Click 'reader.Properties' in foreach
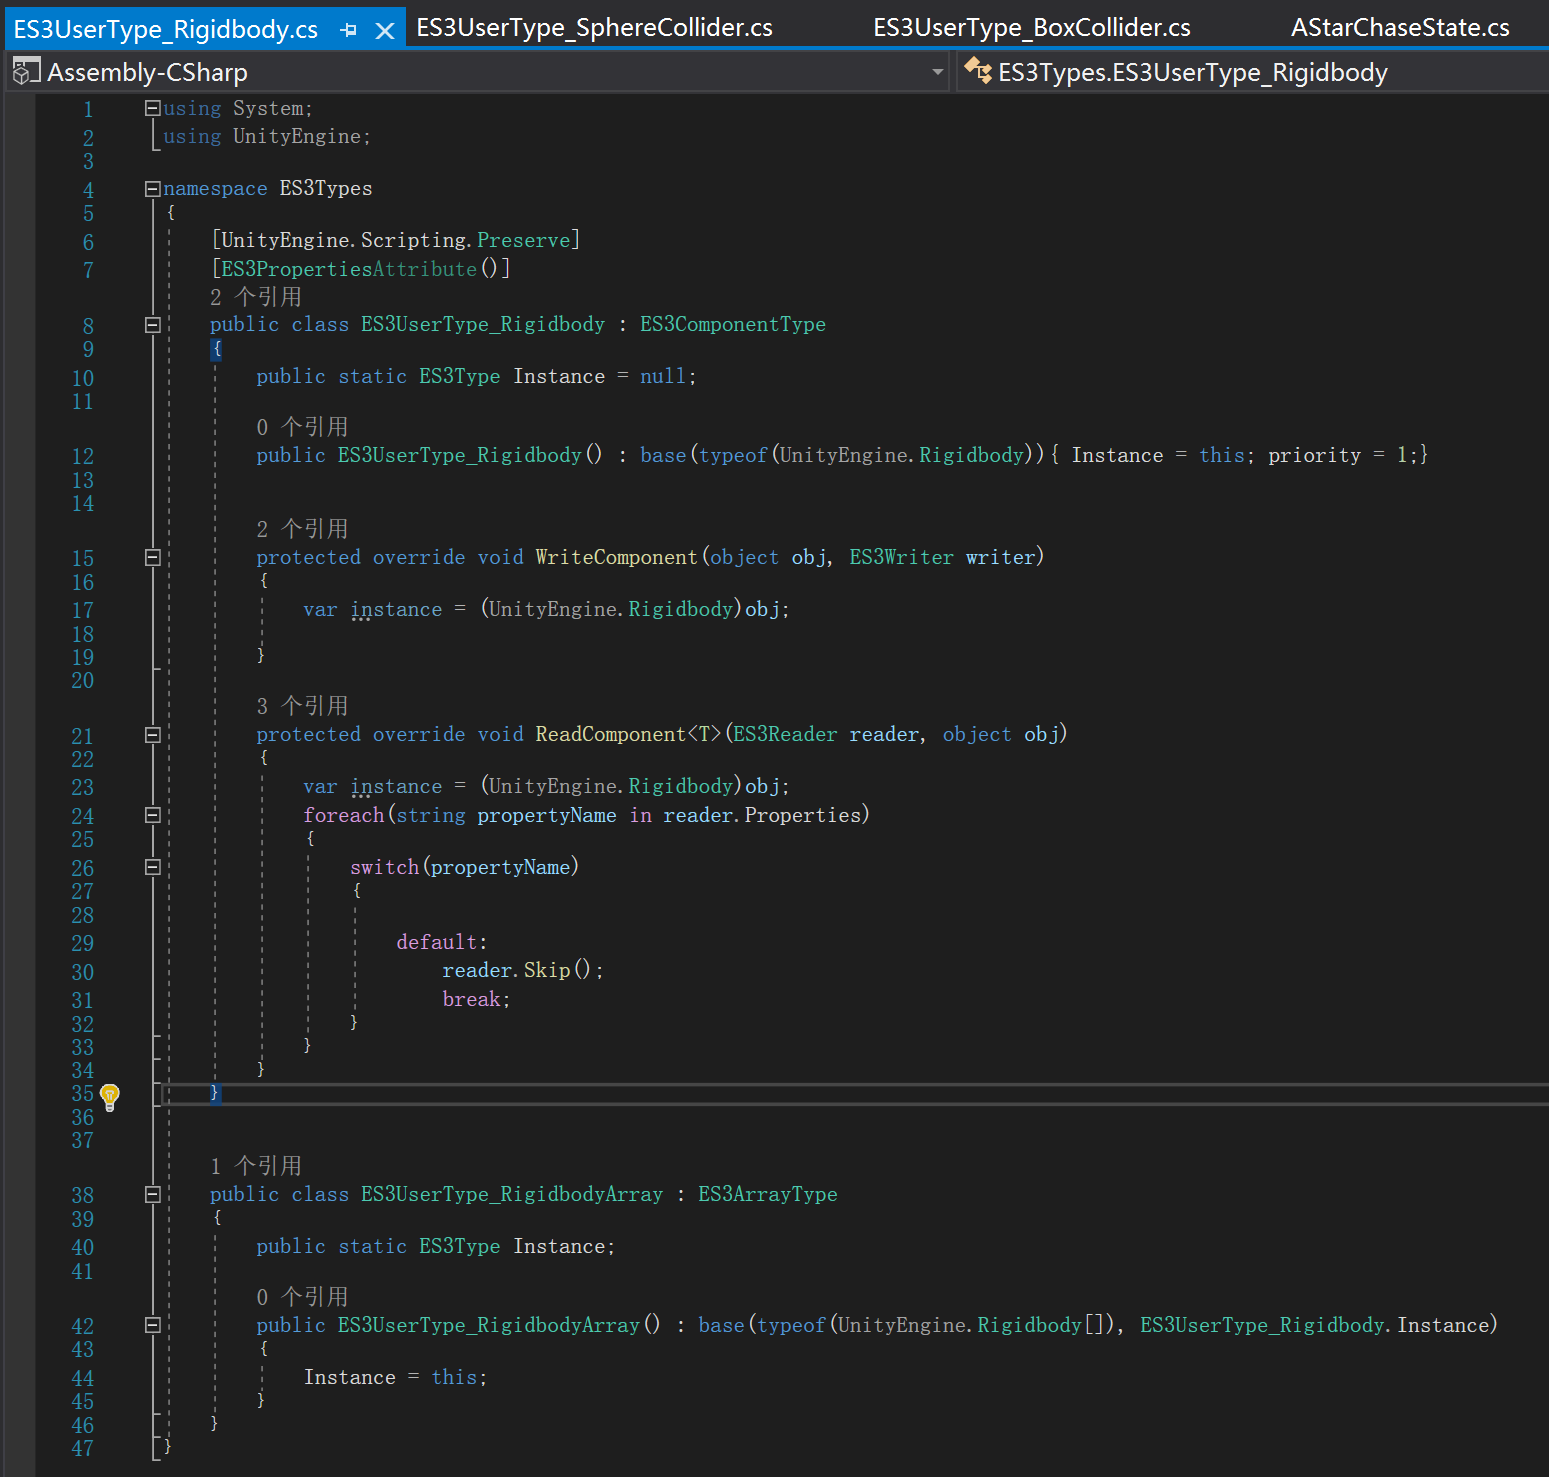Viewport: 1549px width, 1477px height. tap(762, 815)
